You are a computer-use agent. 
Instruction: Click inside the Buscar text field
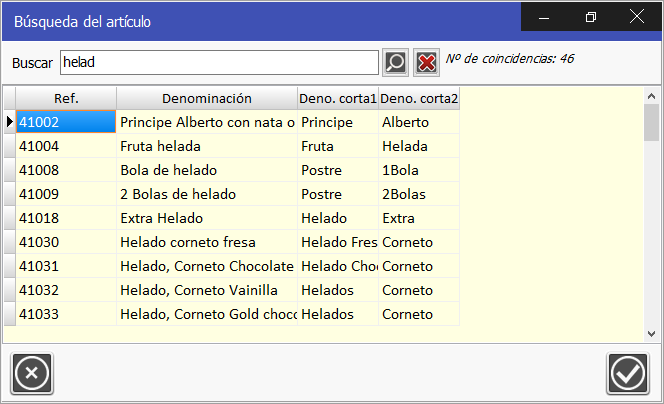tap(218, 62)
